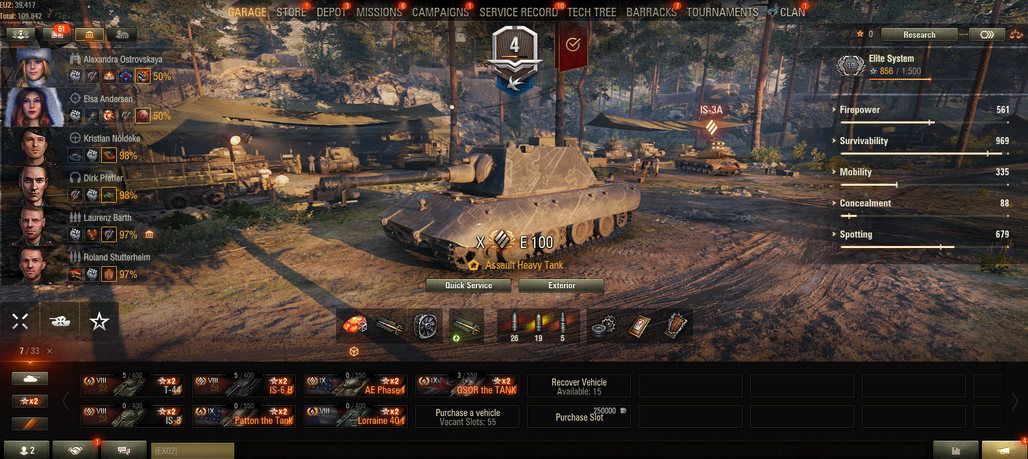Click the star icon beside the tank icon
Image resolution: width=1028 pixels, height=459 pixels.
click(x=99, y=321)
